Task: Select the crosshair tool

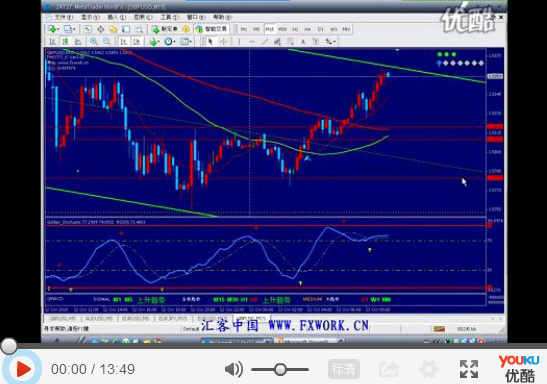Action: point(223,42)
